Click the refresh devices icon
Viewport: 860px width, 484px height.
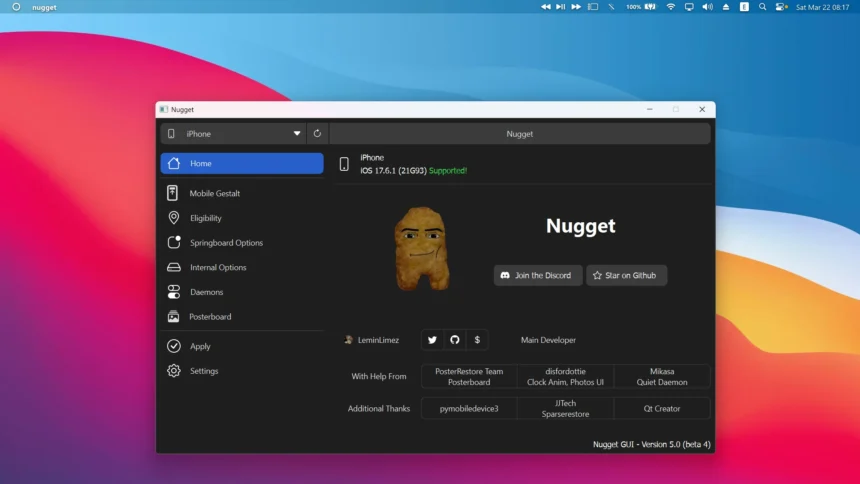tap(317, 133)
